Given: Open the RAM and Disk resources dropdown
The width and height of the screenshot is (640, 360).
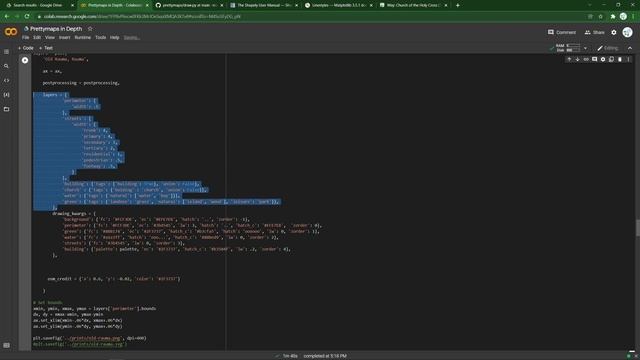Looking at the screenshot, I should tap(585, 48).
